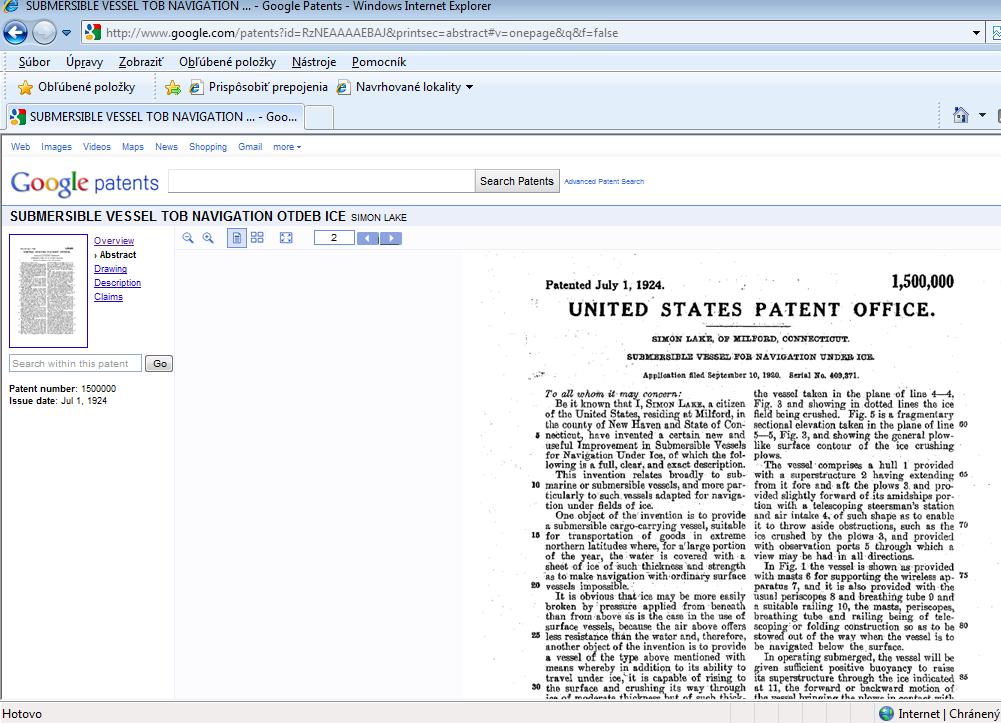Open the Súbor menu
The height and width of the screenshot is (723, 1001).
pyautogui.click(x=34, y=62)
